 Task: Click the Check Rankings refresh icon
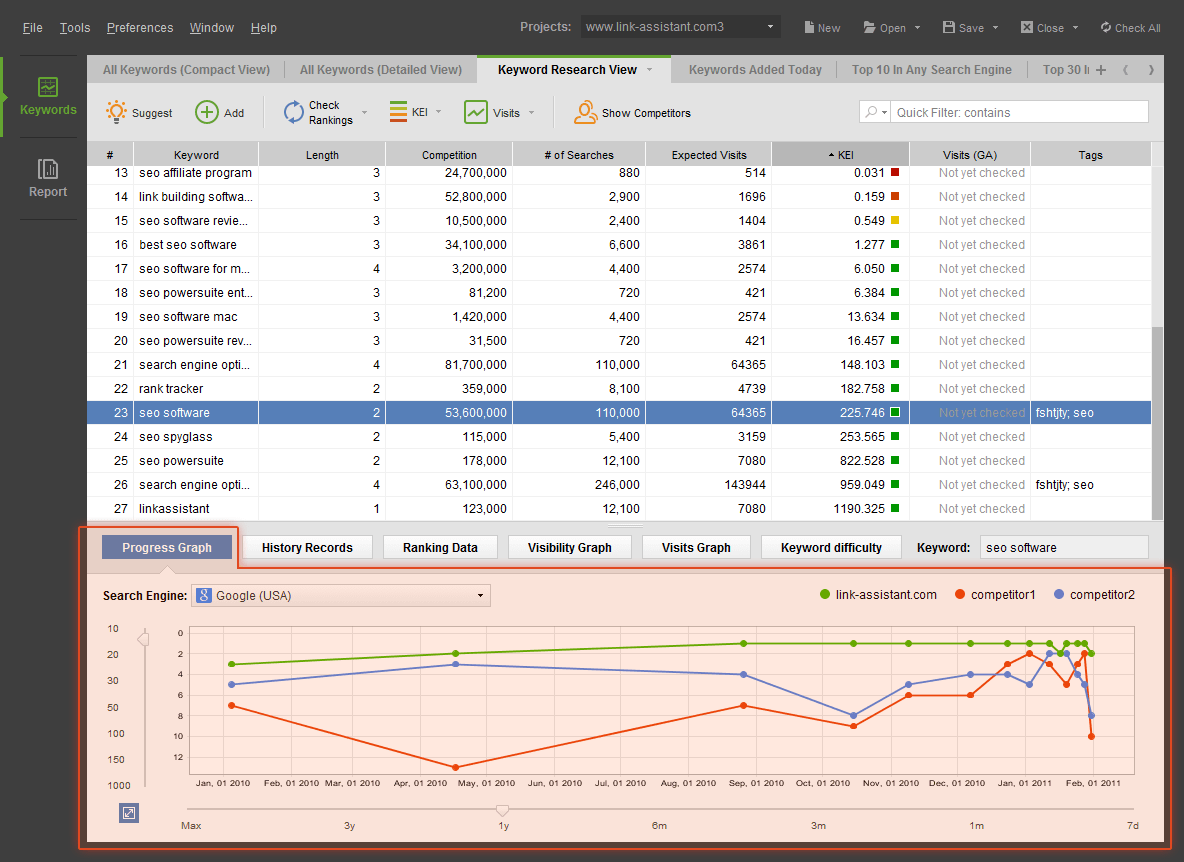pyautogui.click(x=294, y=112)
